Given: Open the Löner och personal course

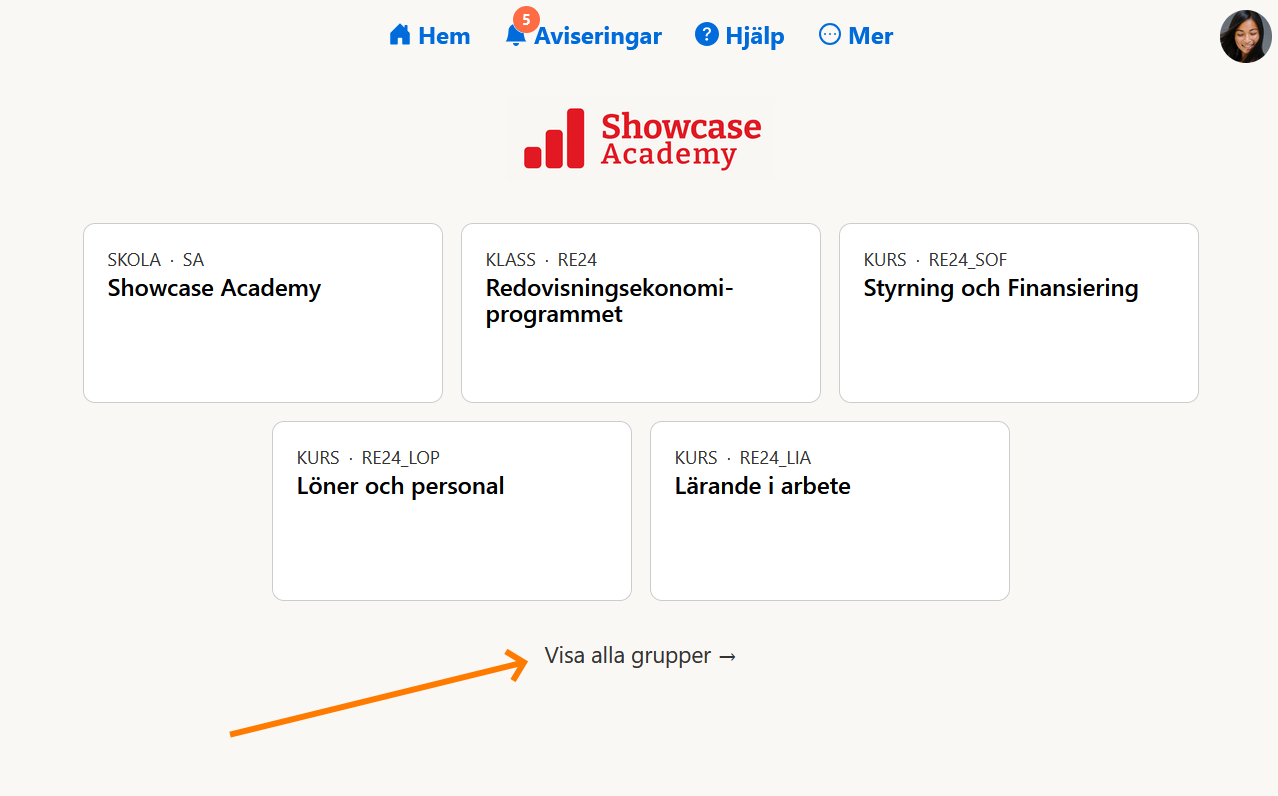Looking at the screenshot, I should tap(452, 511).
